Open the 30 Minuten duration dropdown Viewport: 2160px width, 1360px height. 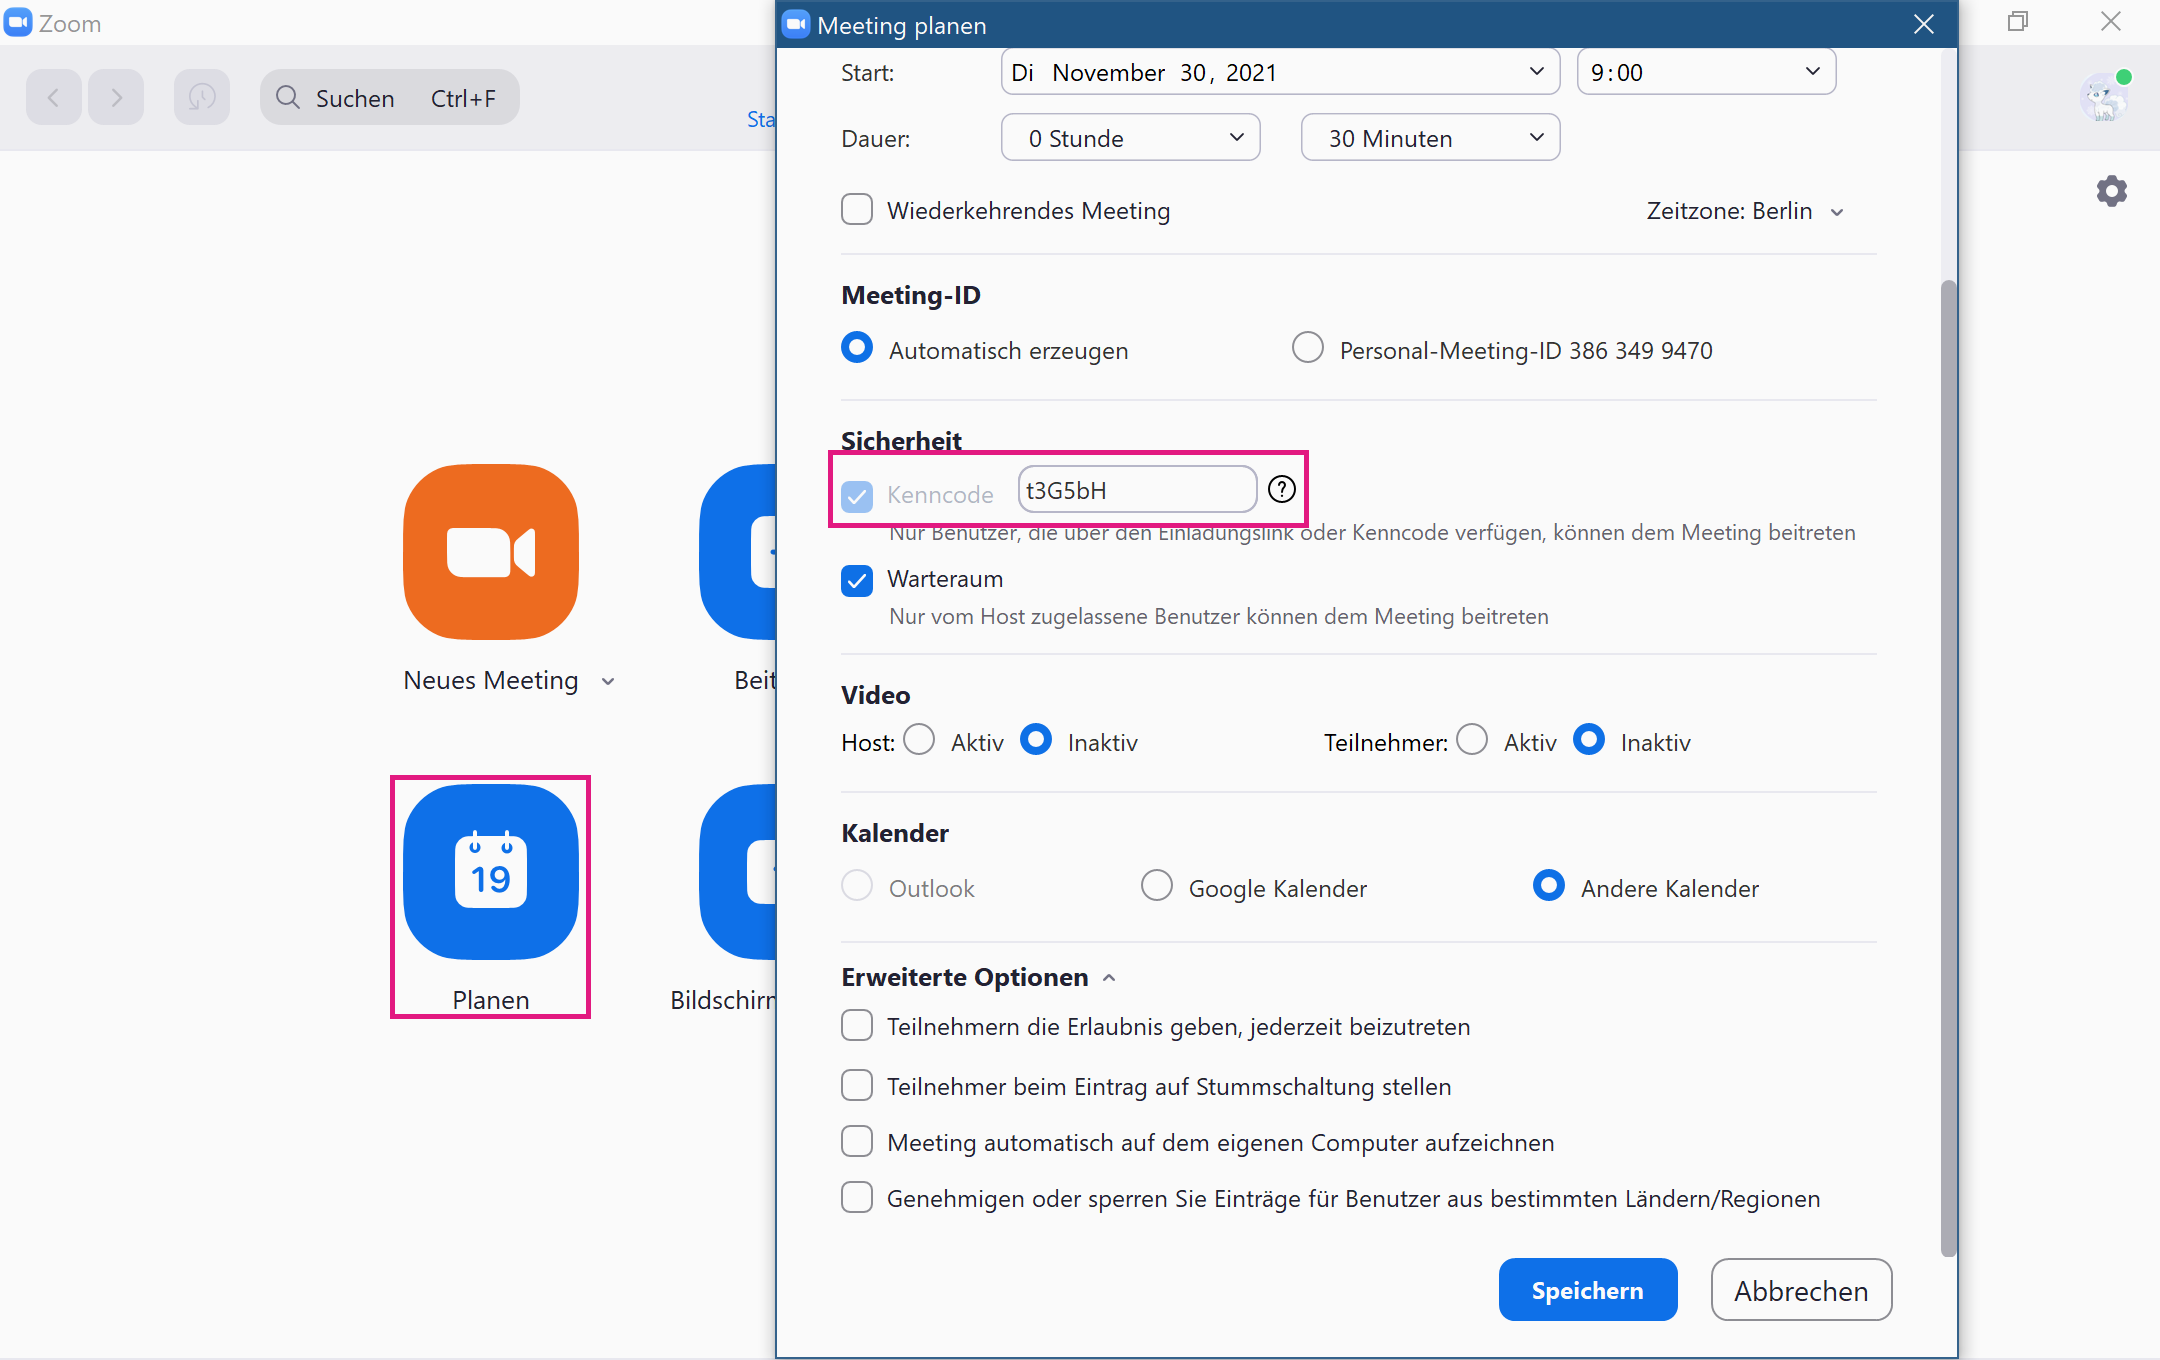pyautogui.click(x=1430, y=138)
